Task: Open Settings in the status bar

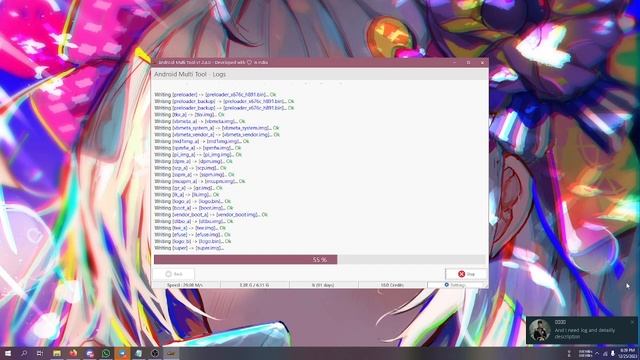Action: (x=455, y=285)
